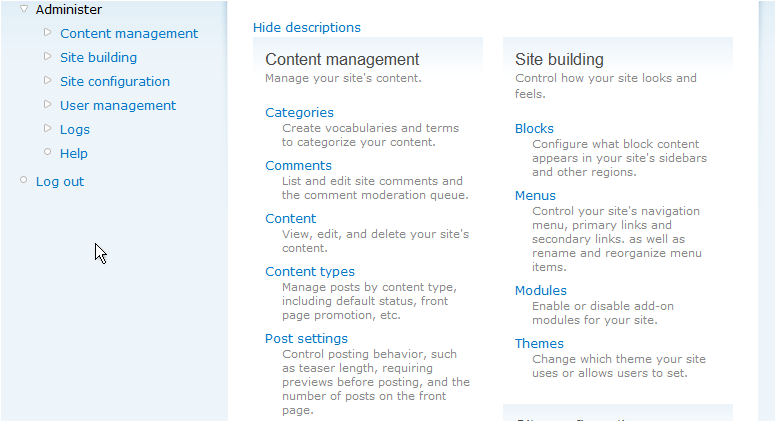
Task: Open the Blocks configuration link
Action: coord(534,128)
